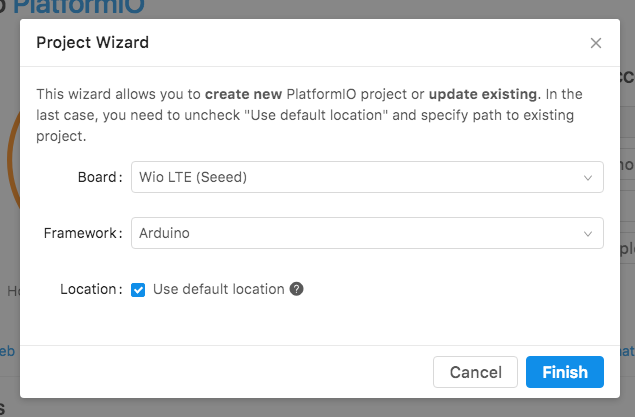
Task: Click the Board field label
Action: point(99,177)
